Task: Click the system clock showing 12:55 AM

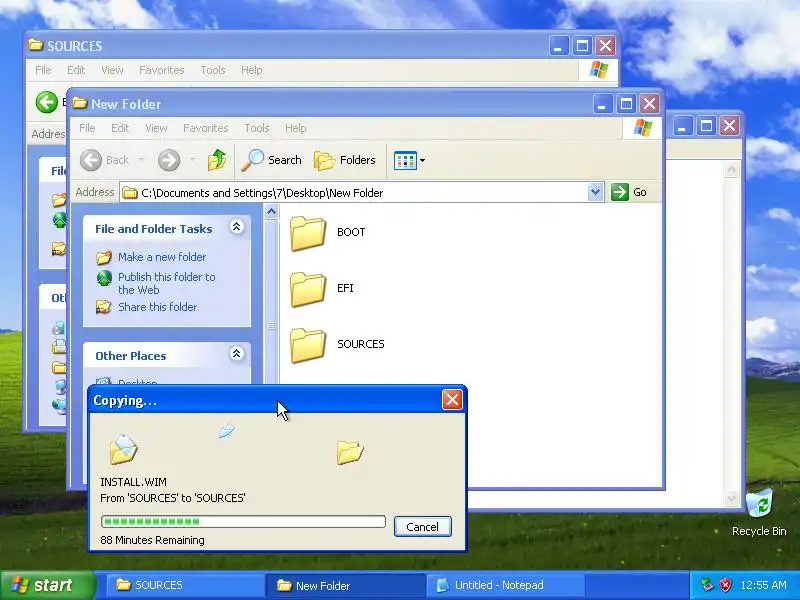Action: [x=764, y=585]
